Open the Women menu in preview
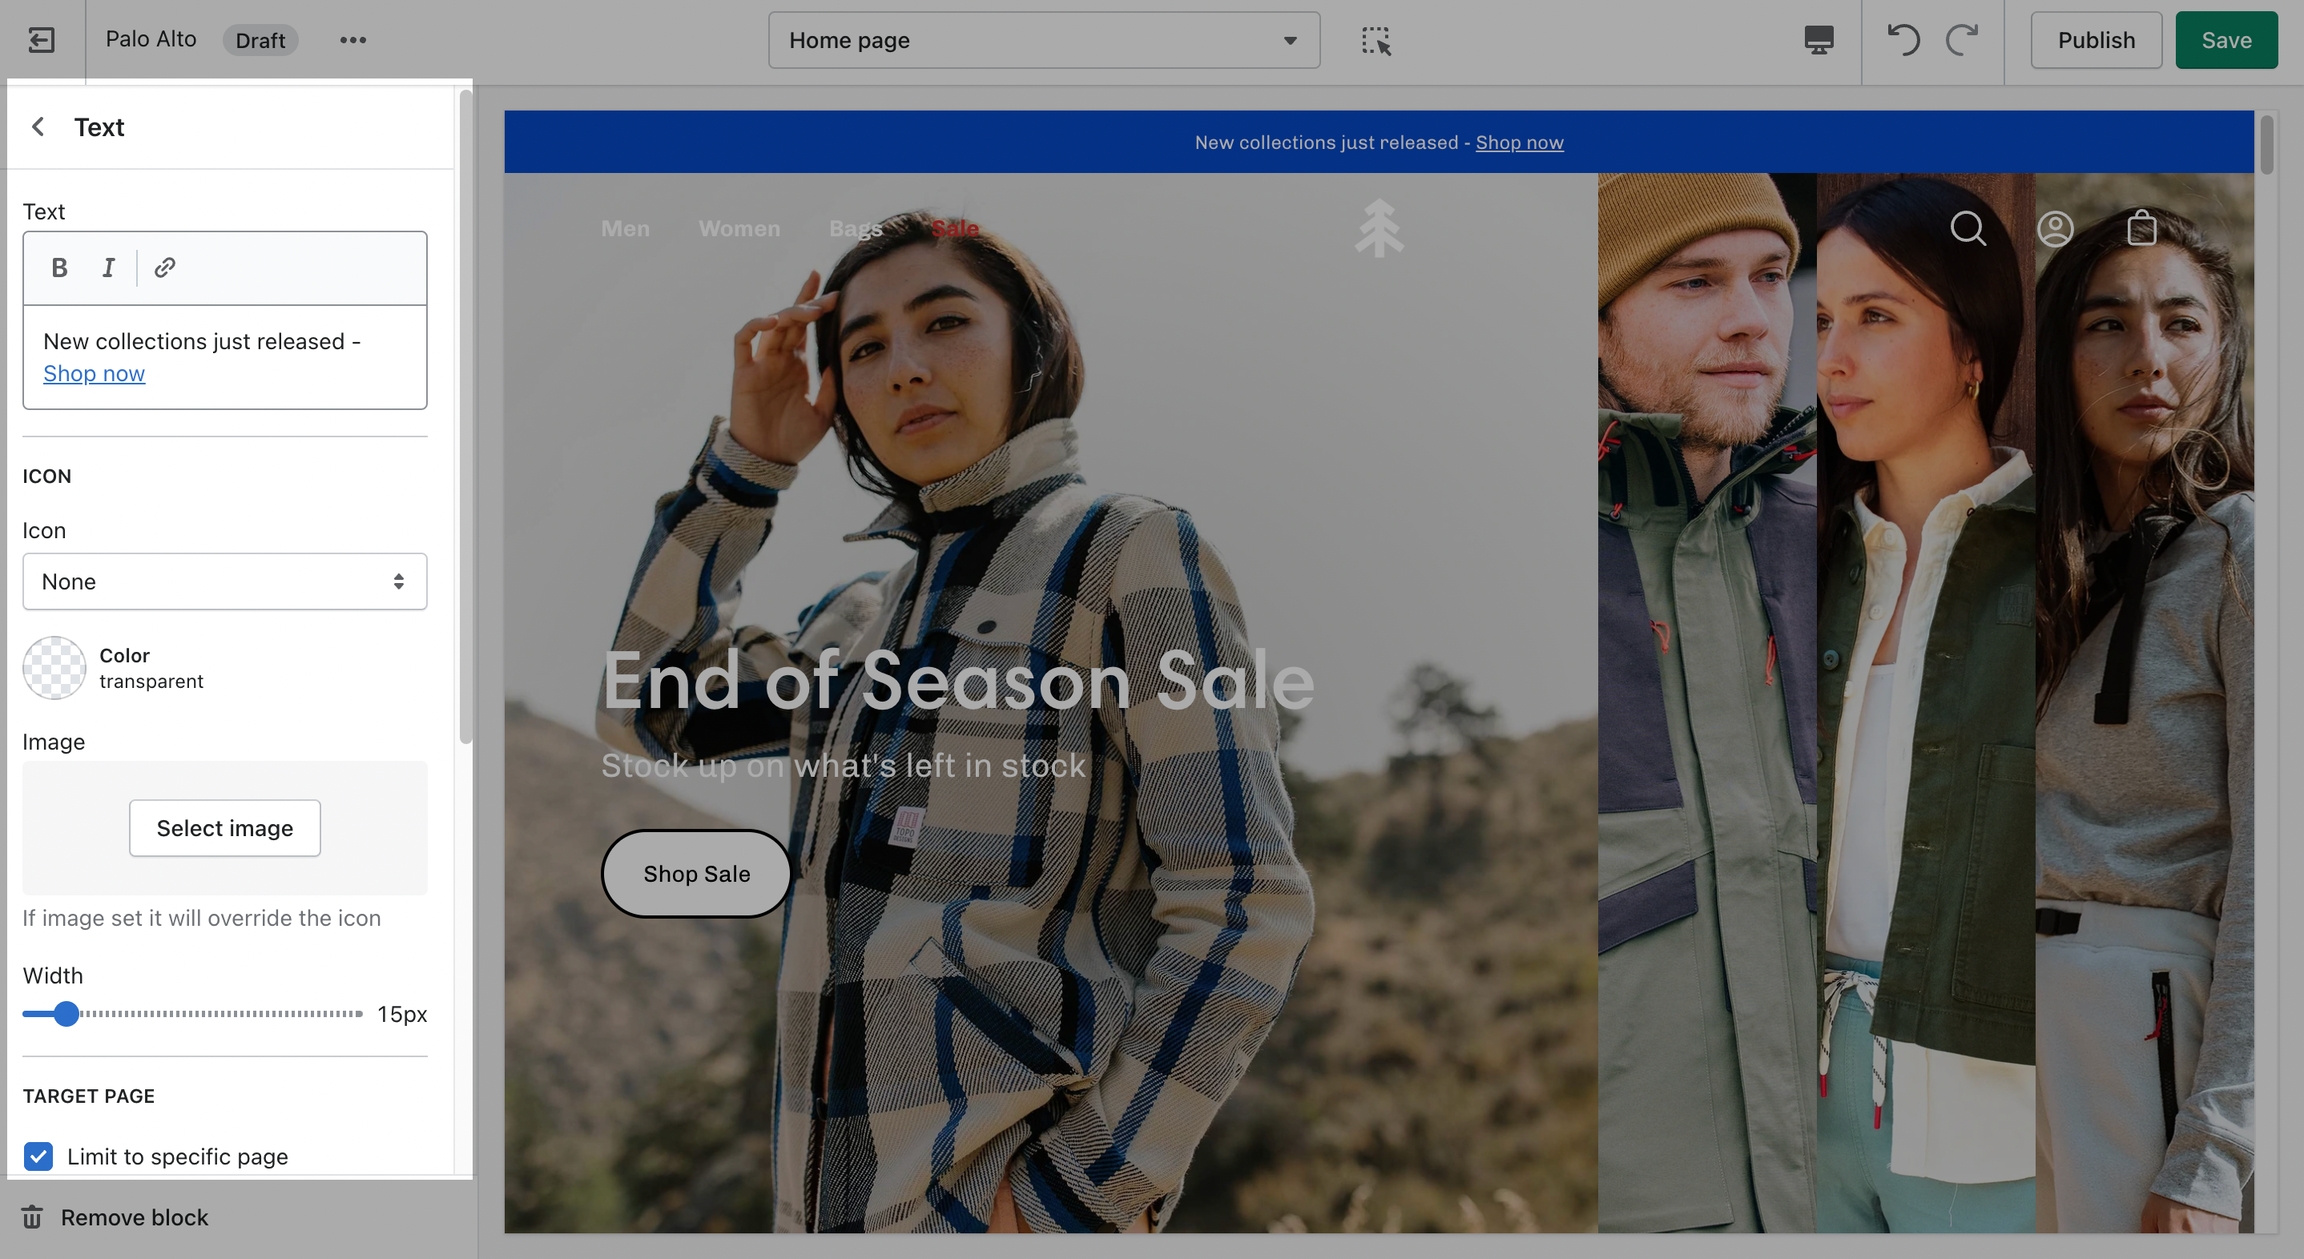2304x1259 pixels. pyautogui.click(x=739, y=228)
